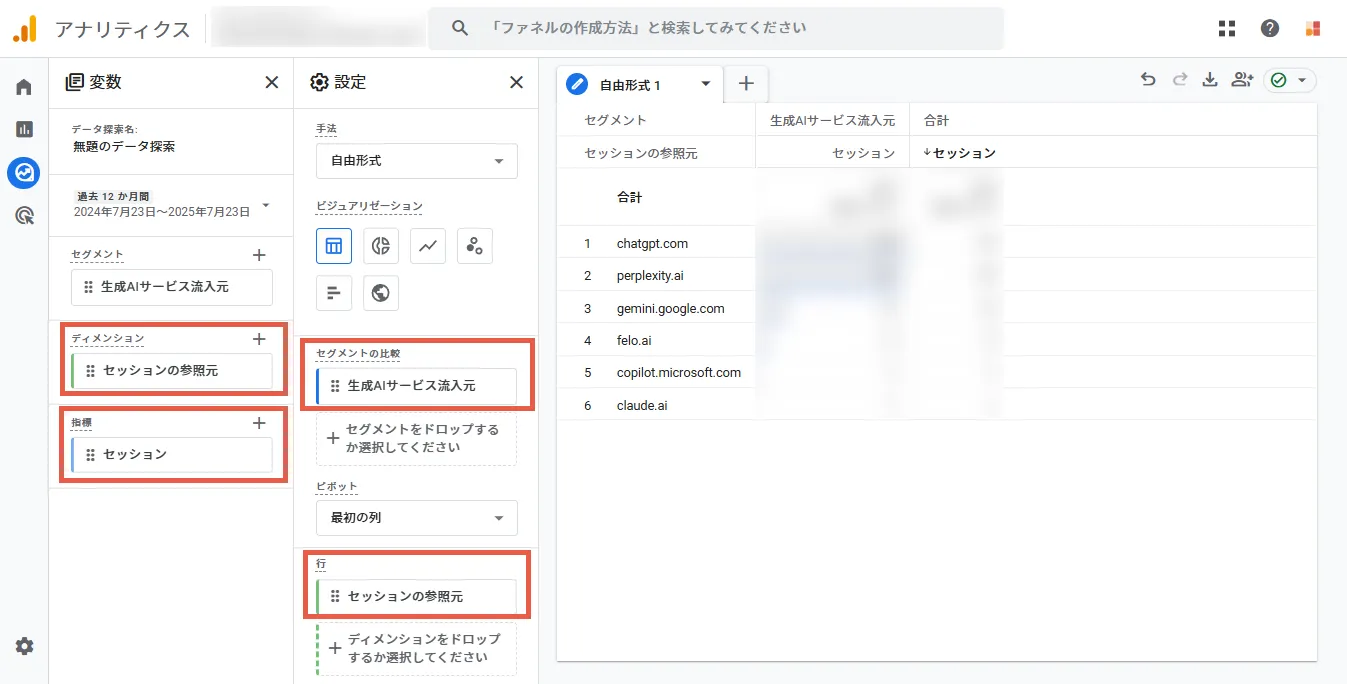
Task: Open the data quality status dropdown
Action: [1290, 80]
